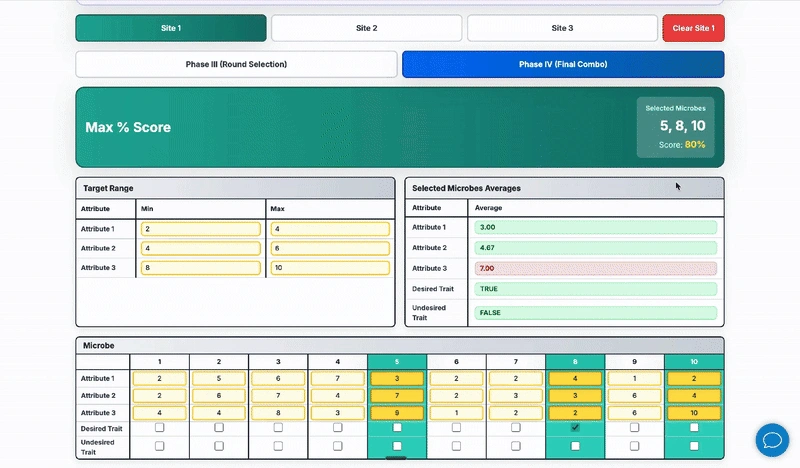
Task: Click microbe 1 Attribute 1 value field
Action: coord(159,379)
